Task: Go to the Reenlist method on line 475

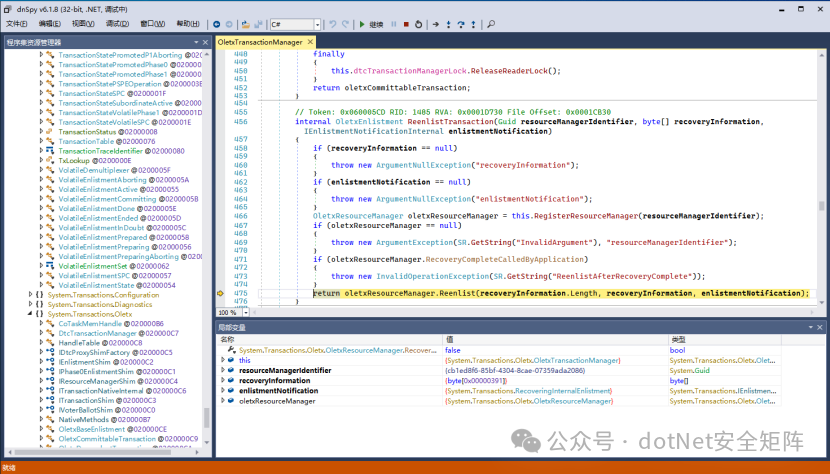Action: pos(457,293)
